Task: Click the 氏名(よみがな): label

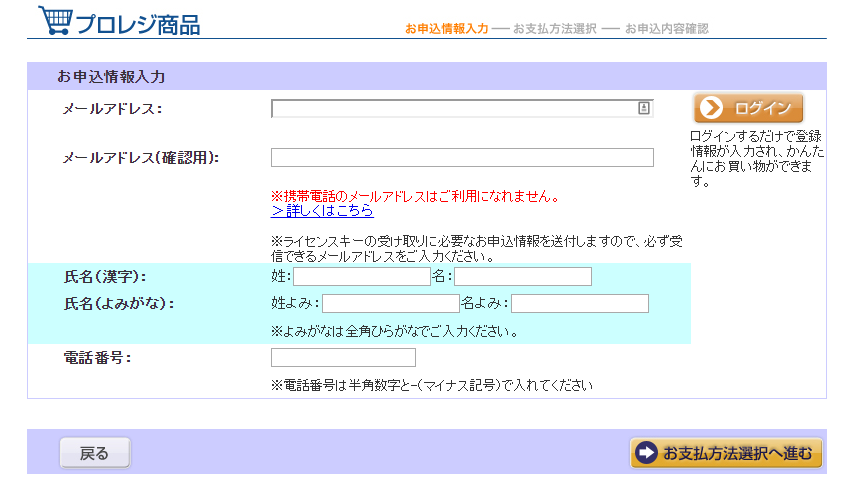Action: point(119,304)
